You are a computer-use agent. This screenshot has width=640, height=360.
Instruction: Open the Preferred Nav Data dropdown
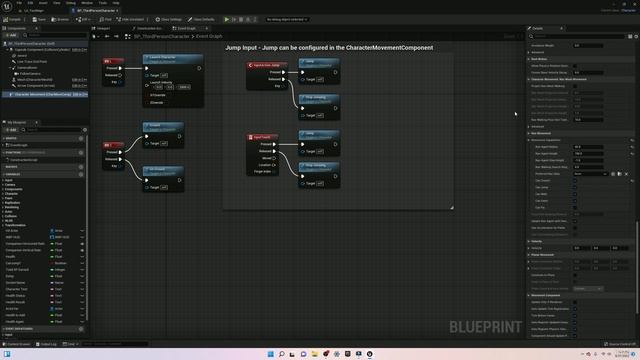pyautogui.click(x=590, y=174)
